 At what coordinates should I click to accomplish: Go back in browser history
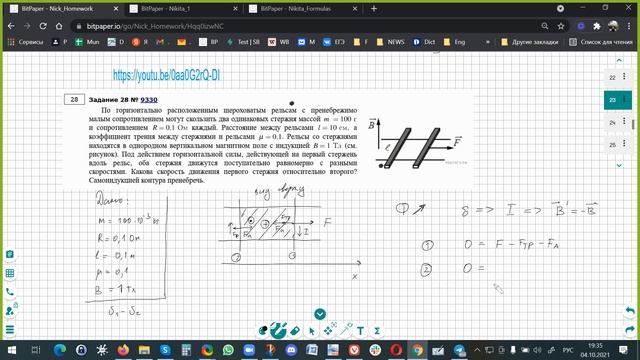coord(11,26)
